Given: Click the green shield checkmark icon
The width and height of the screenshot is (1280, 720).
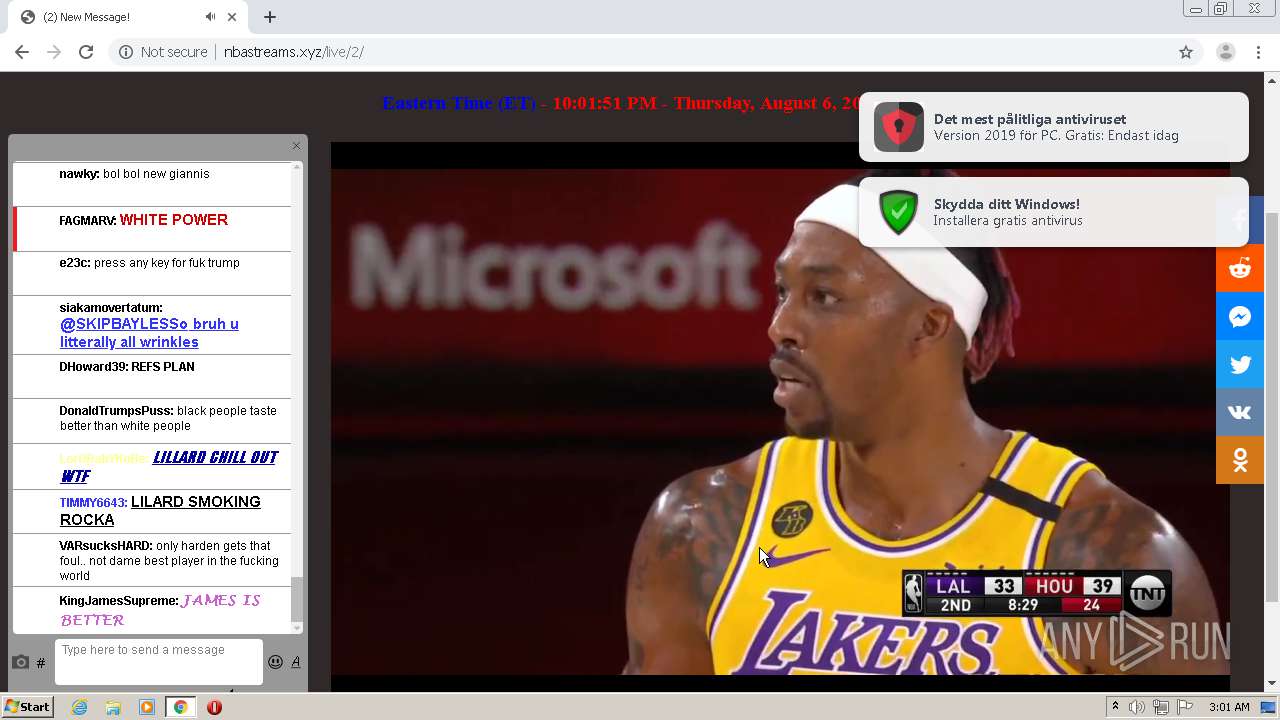Looking at the screenshot, I should [898, 212].
